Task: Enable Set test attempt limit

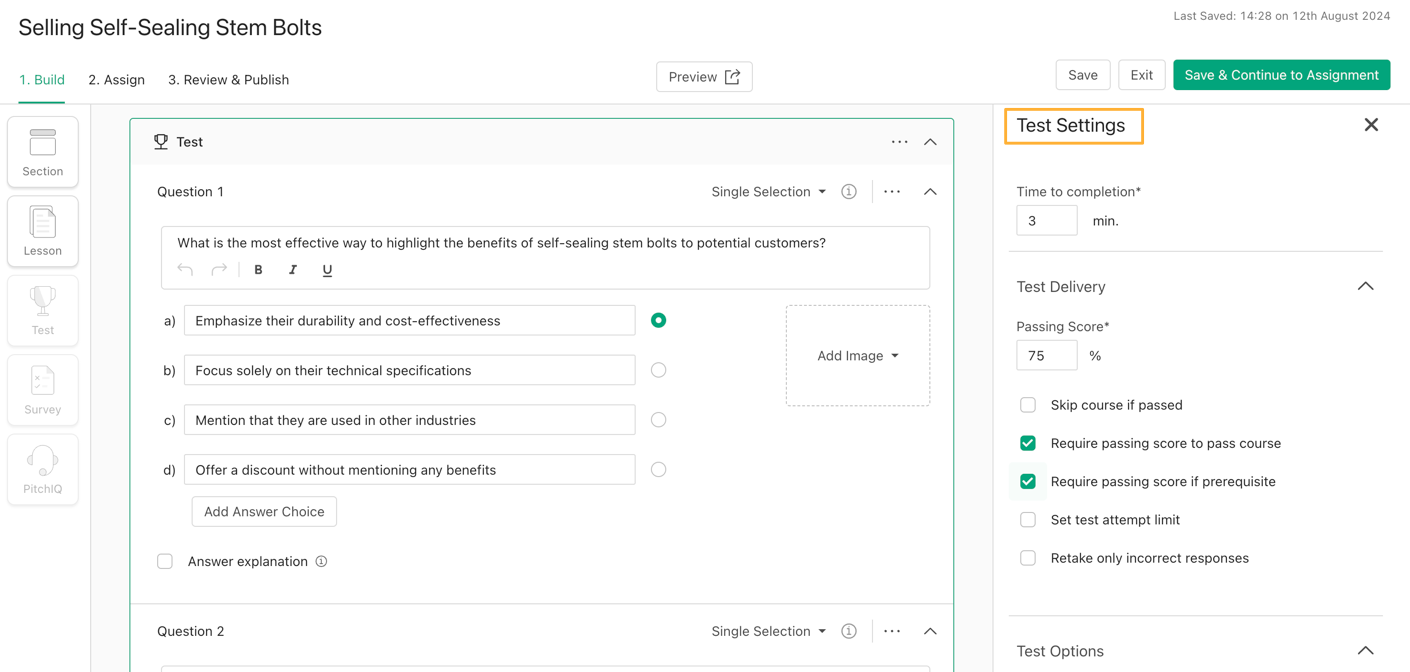Action: (1028, 520)
